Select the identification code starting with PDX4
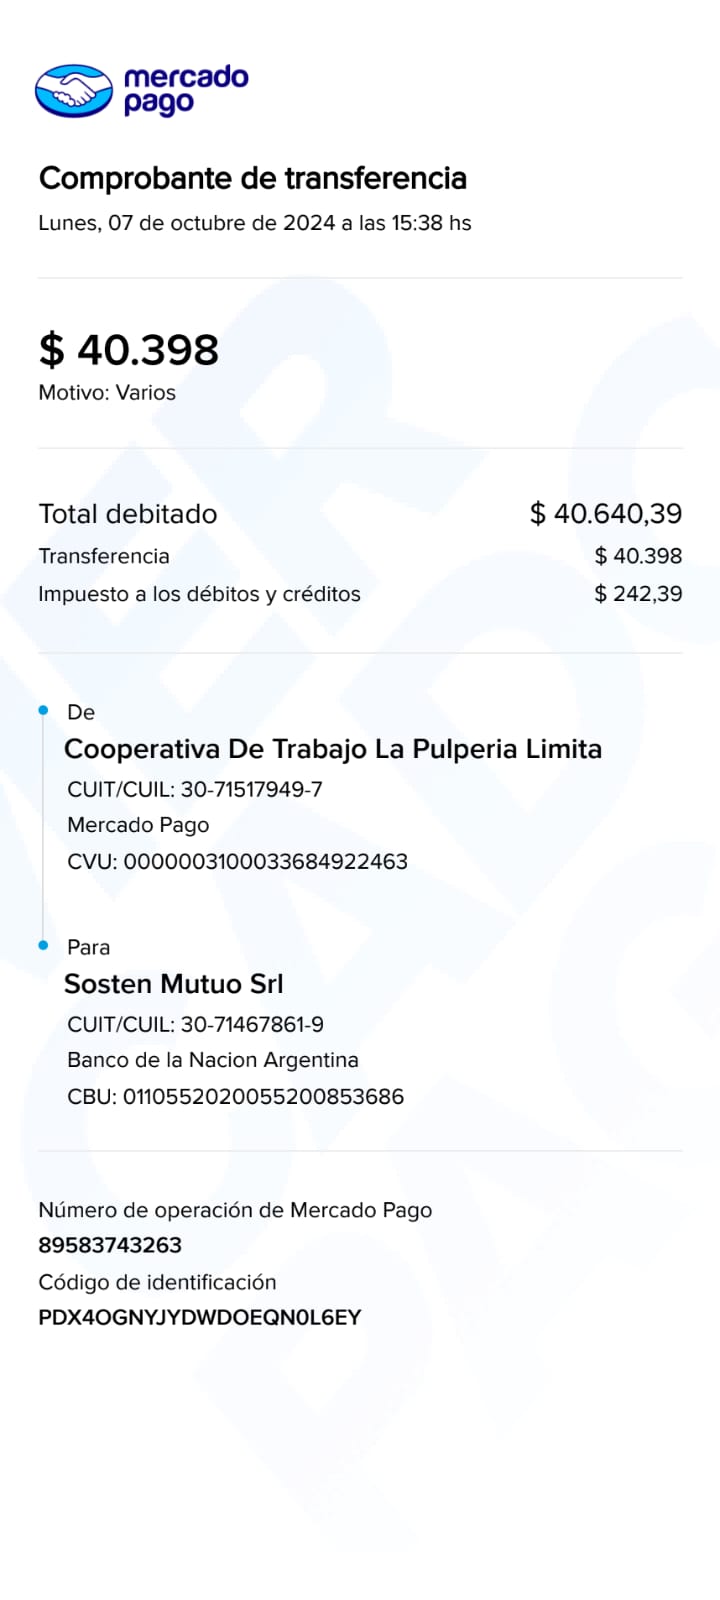720x1600 pixels. pos(199,1318)
